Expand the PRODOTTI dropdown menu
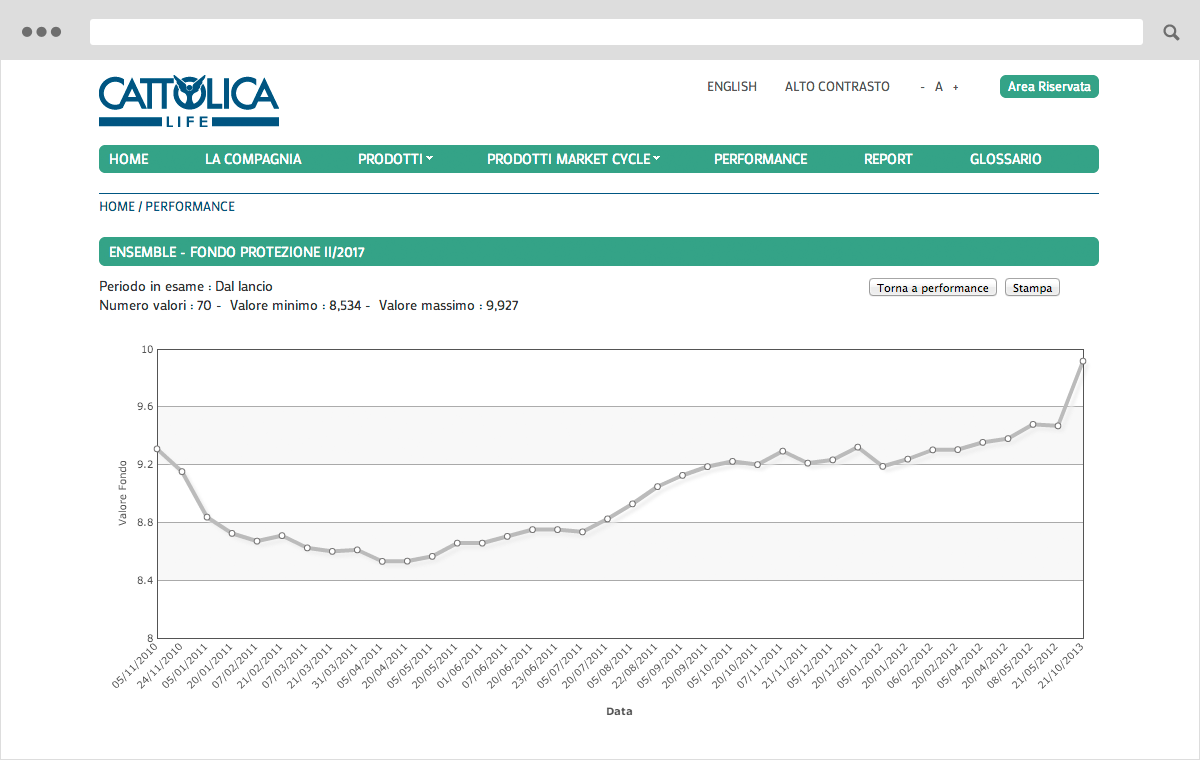 point(395,159)
